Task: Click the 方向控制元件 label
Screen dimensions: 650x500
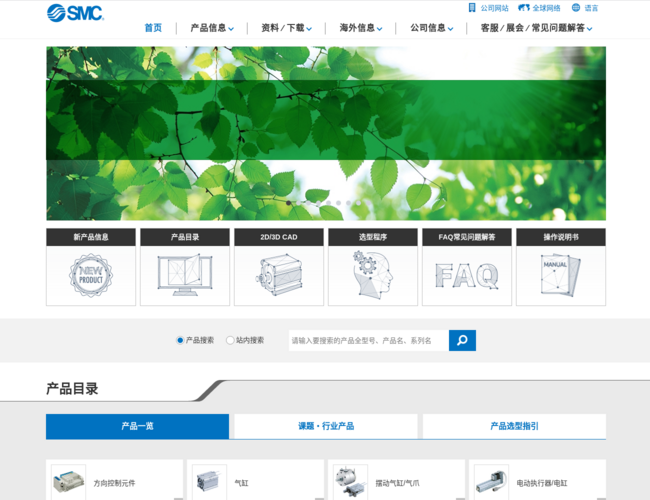Action: point(114,483)
